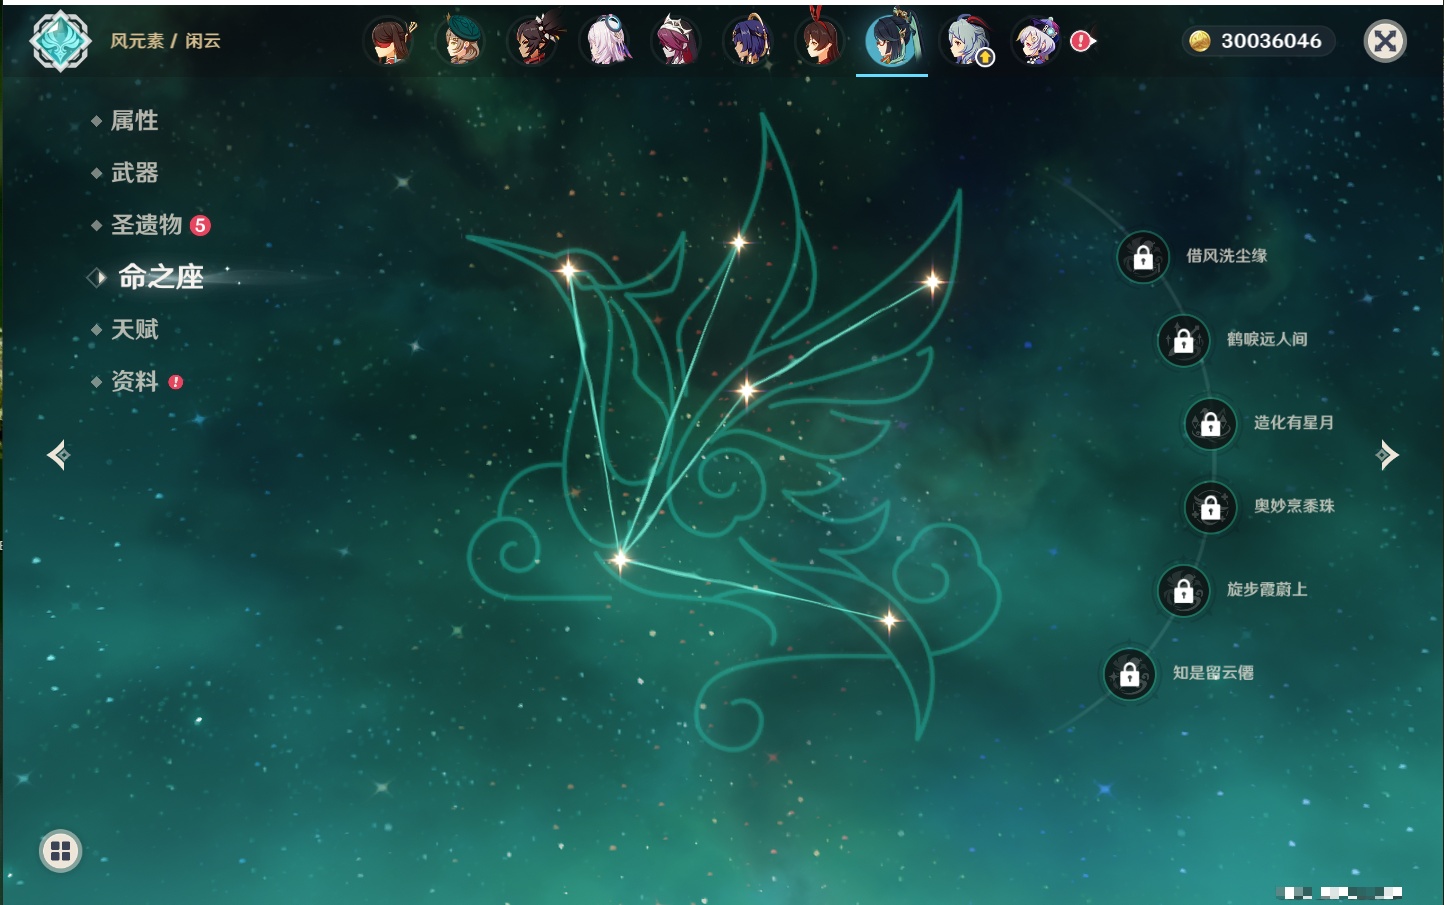Open the 鹤唳远人间 locked constellation node
Screen dimensions: 1444x905
(1184, 341)
